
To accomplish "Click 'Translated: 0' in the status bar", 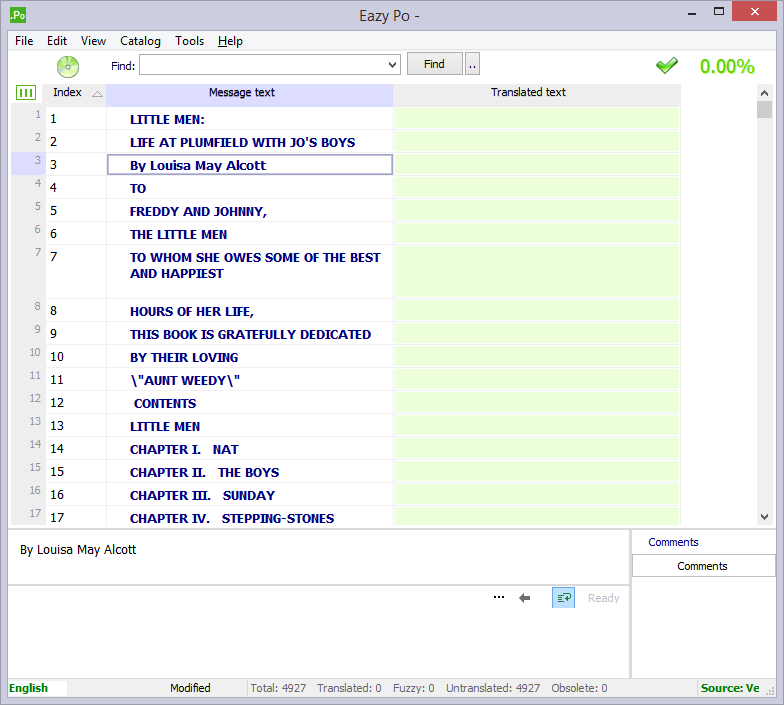I will [349, 688].
